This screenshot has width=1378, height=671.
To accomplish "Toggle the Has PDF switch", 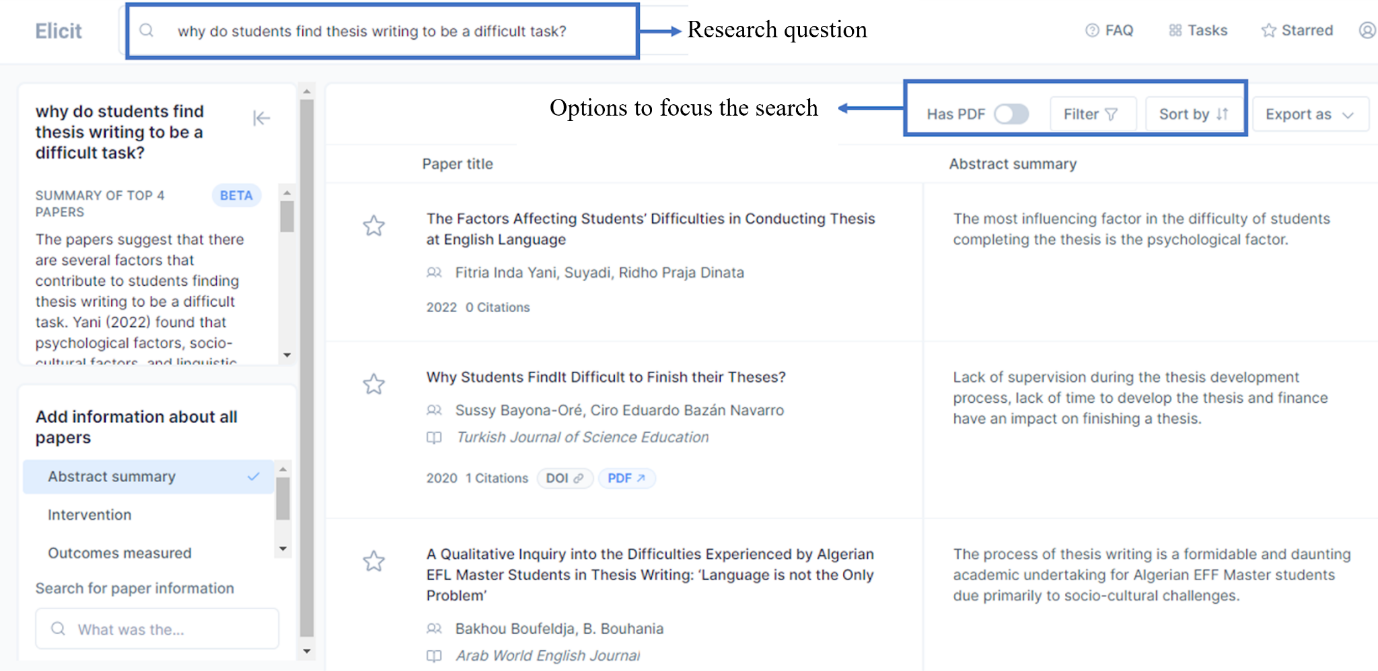I will 1011,114.
